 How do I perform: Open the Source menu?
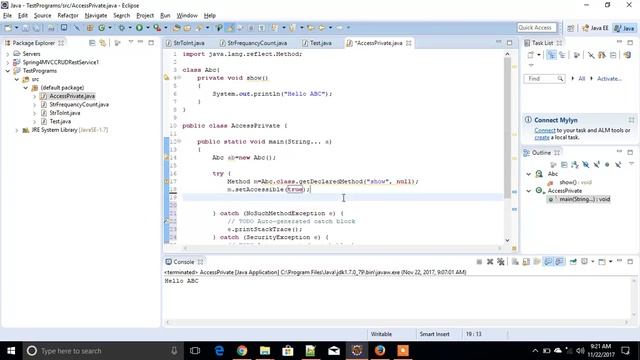42,16
